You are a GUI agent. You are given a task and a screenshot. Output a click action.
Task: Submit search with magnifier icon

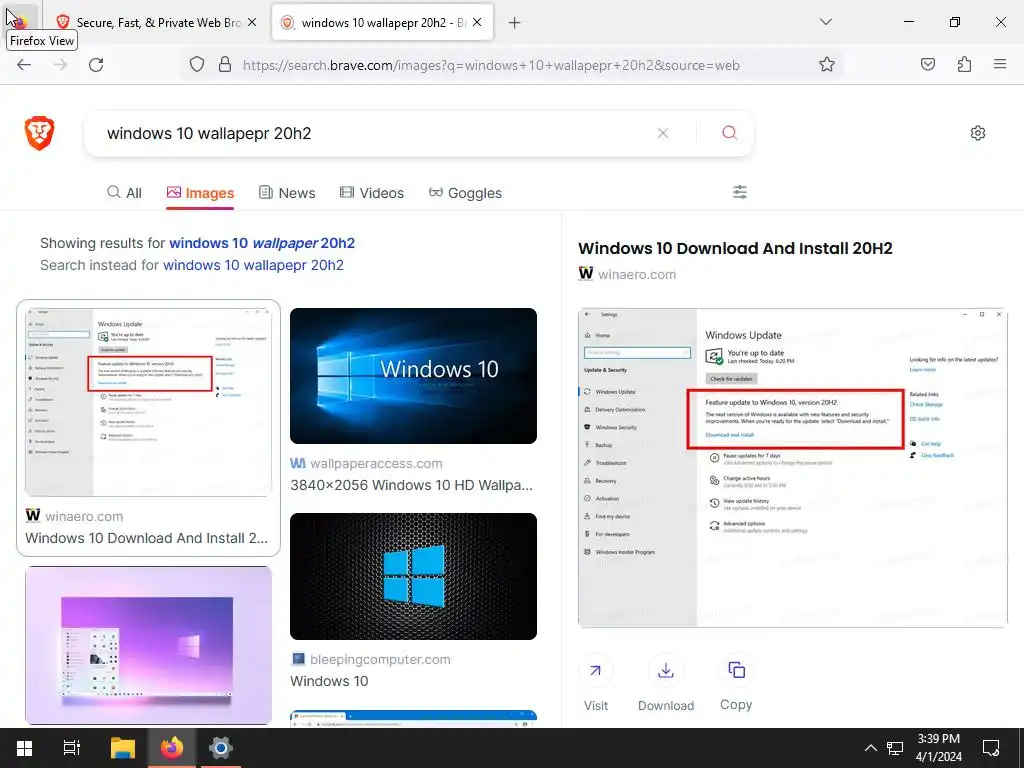[729, 133]
